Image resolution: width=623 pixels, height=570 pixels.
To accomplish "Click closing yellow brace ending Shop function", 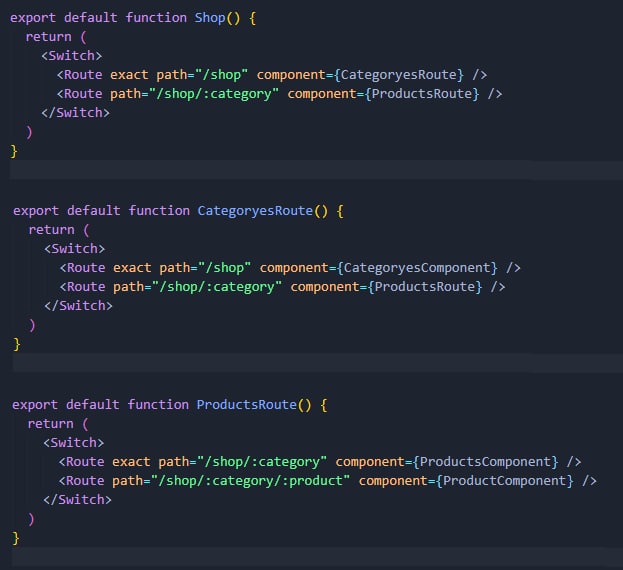I will coord(14,151).
